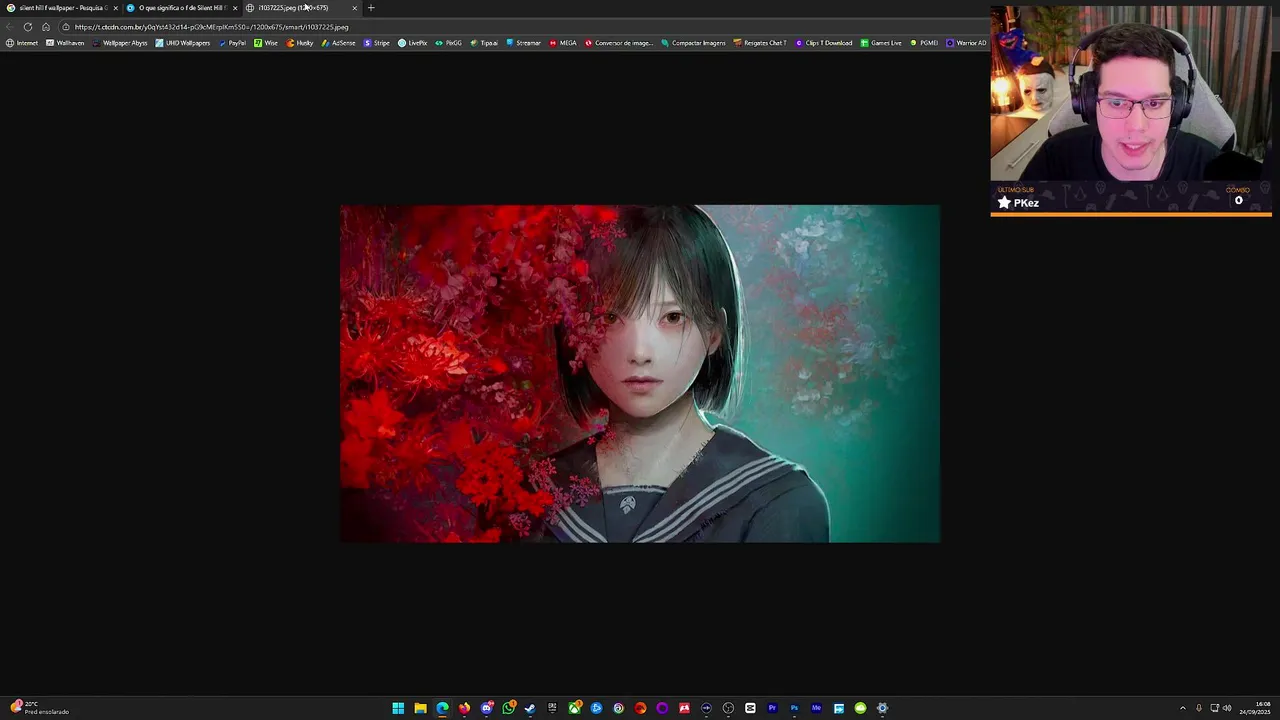This screenshot has height=720, width=1280.
Task: Open the microphone tray icon
Action: pos(1198,708)
